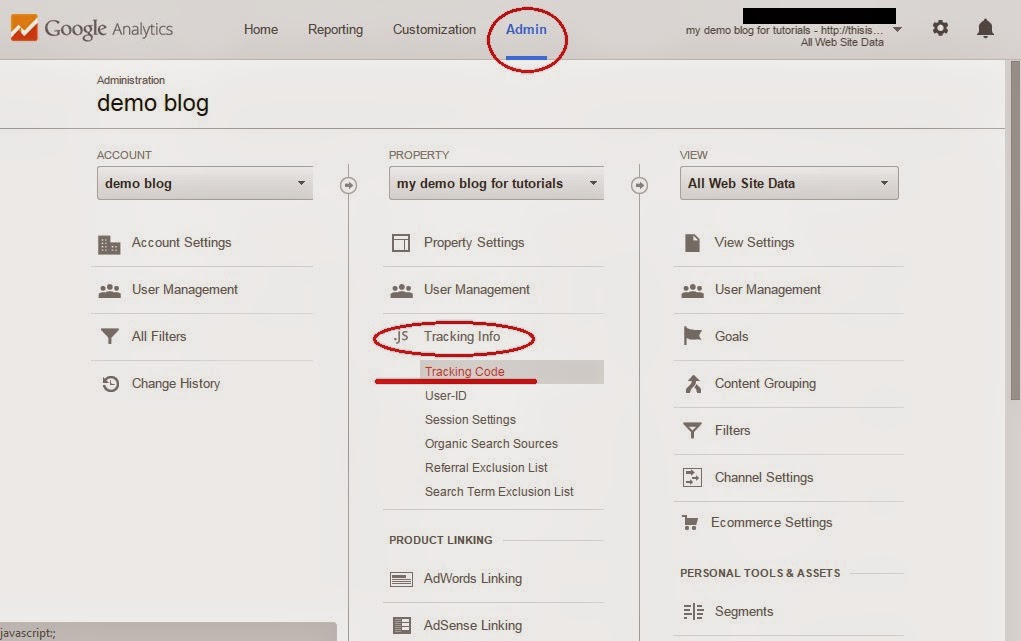Click the Segments icon
The width and height of the screenshot is (1021, 641).
tap(693, 612)
